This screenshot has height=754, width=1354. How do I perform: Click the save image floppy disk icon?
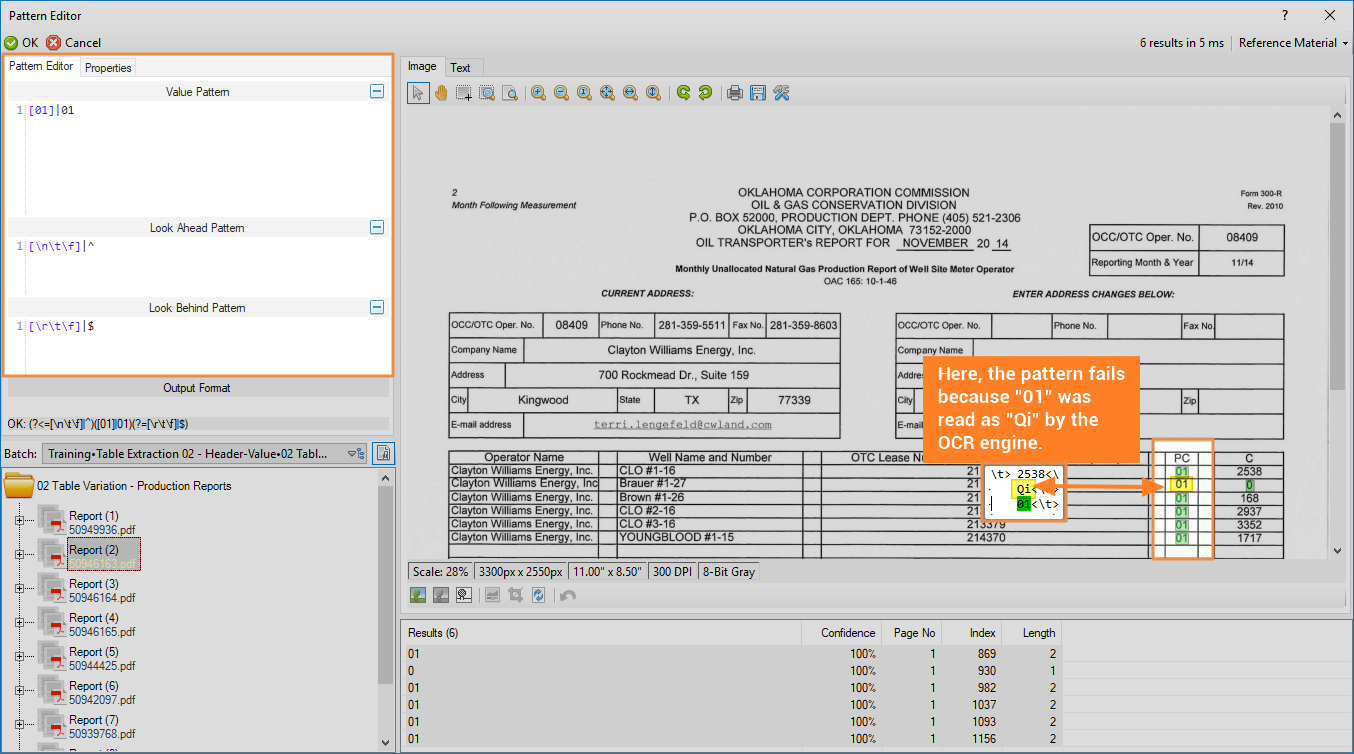pyautogui.click(x=758, y=93)
